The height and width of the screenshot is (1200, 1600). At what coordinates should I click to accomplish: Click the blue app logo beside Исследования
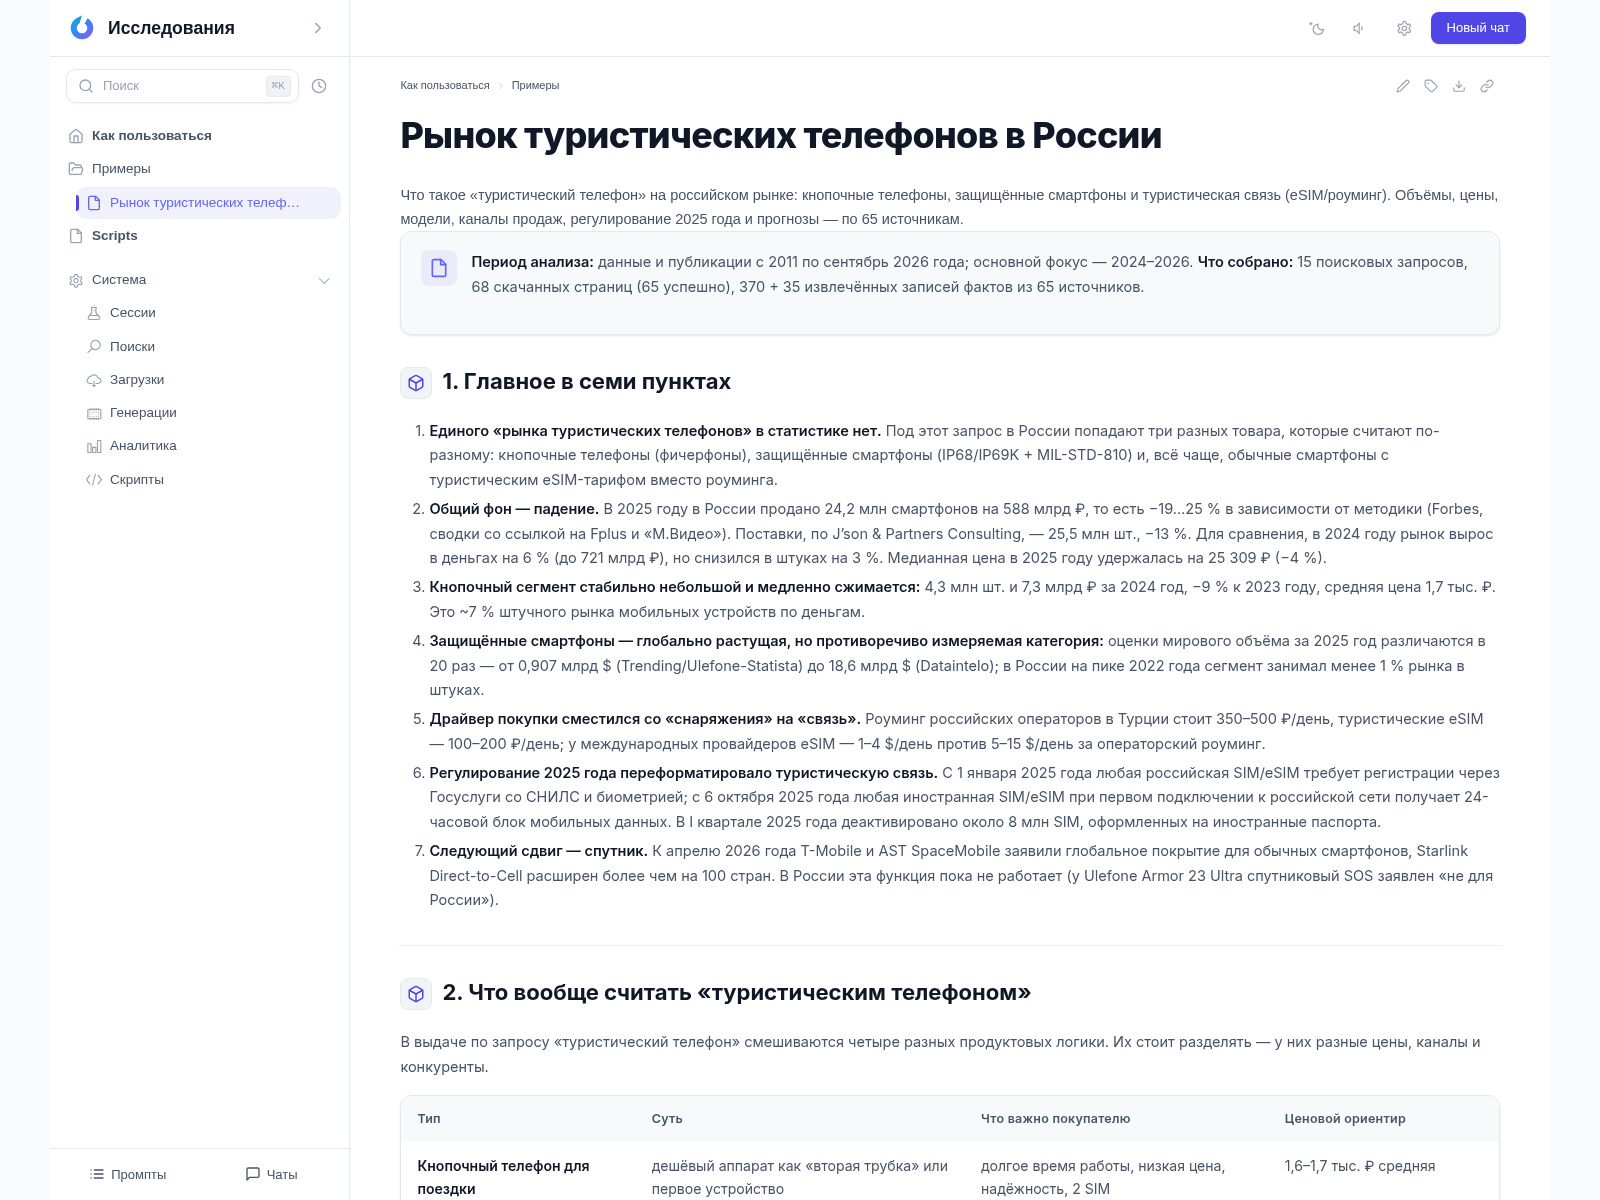coord(82,28)
